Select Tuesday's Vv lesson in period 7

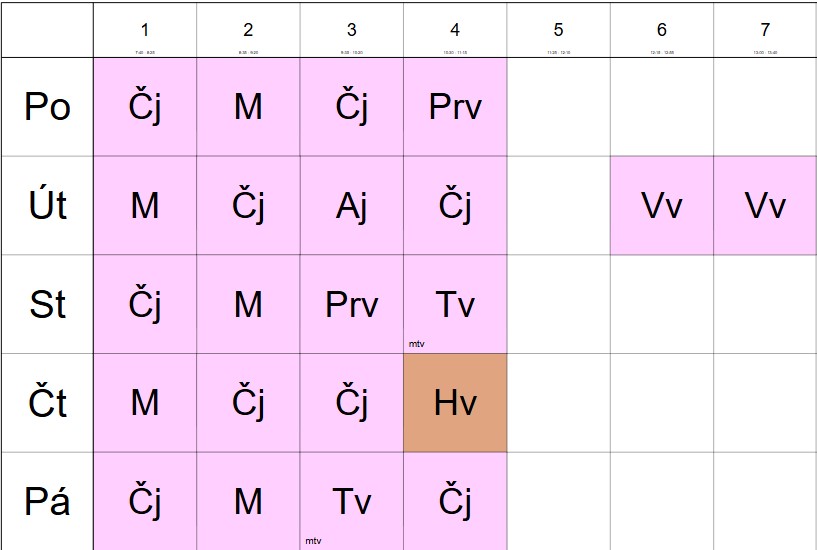pyautogui.click(x=765, y=206)
